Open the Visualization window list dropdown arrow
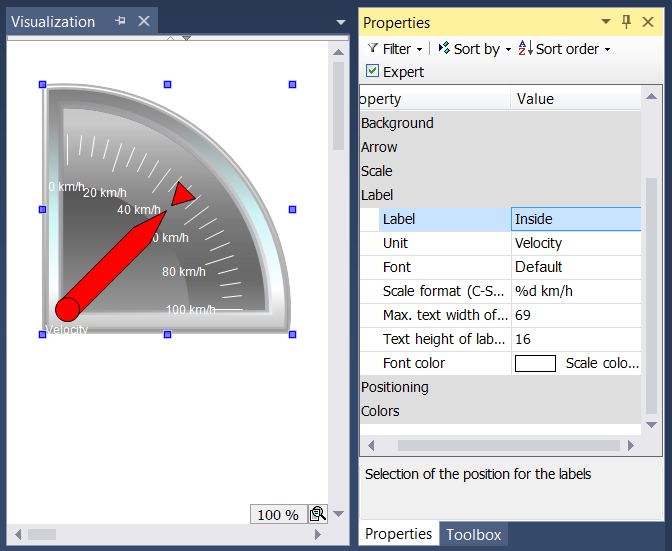Image resolution: width=672 pixels, height=551 pixels. click(341, 22)
